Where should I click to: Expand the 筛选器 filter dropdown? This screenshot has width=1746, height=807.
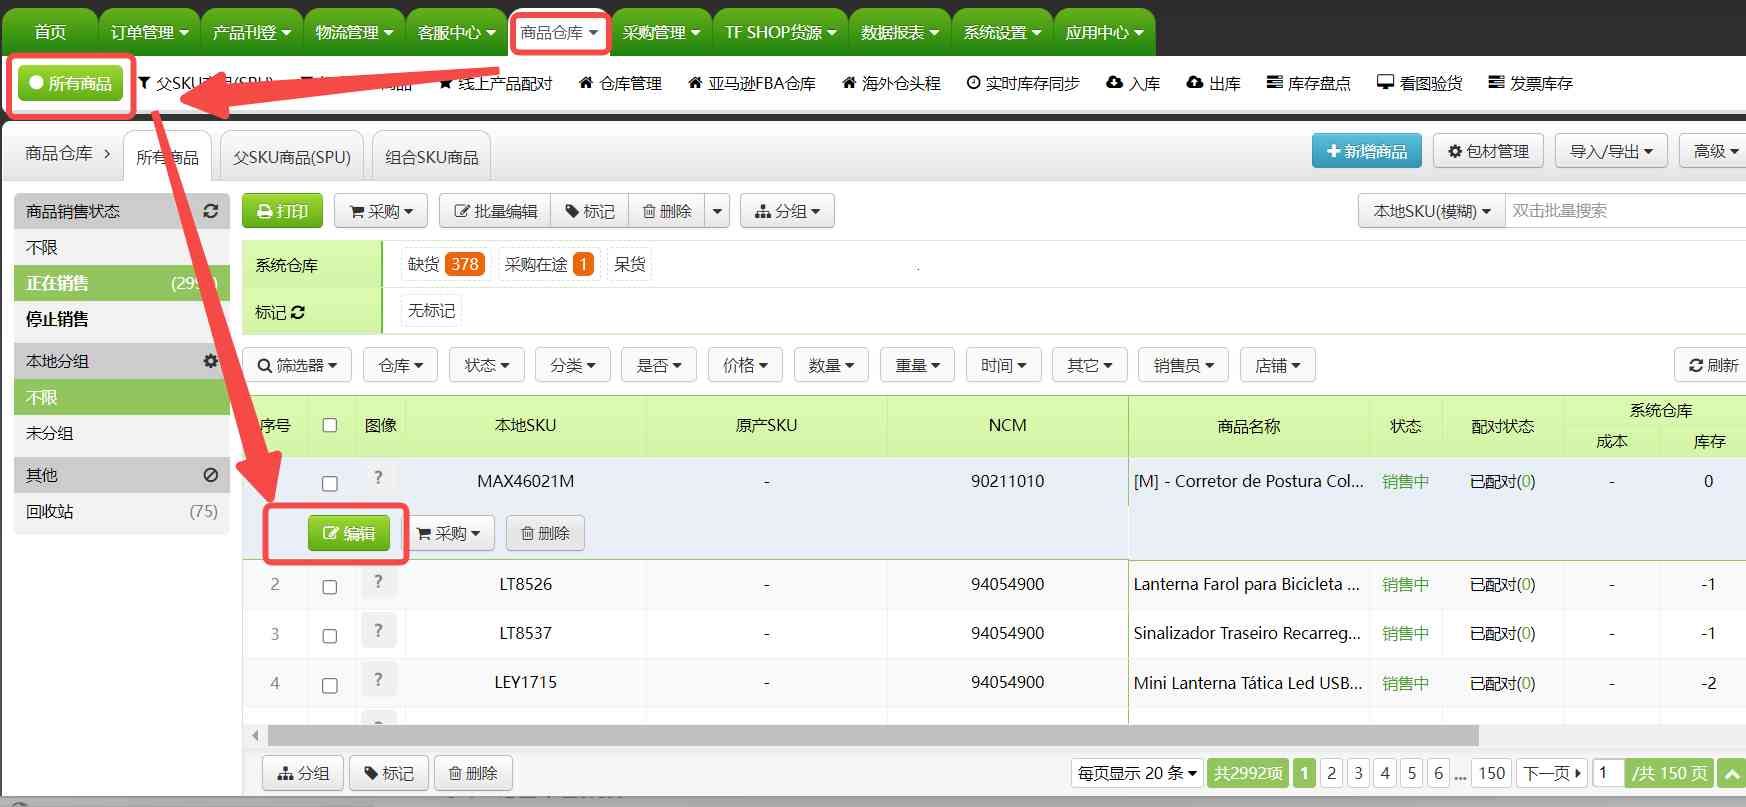click(297, 365)
